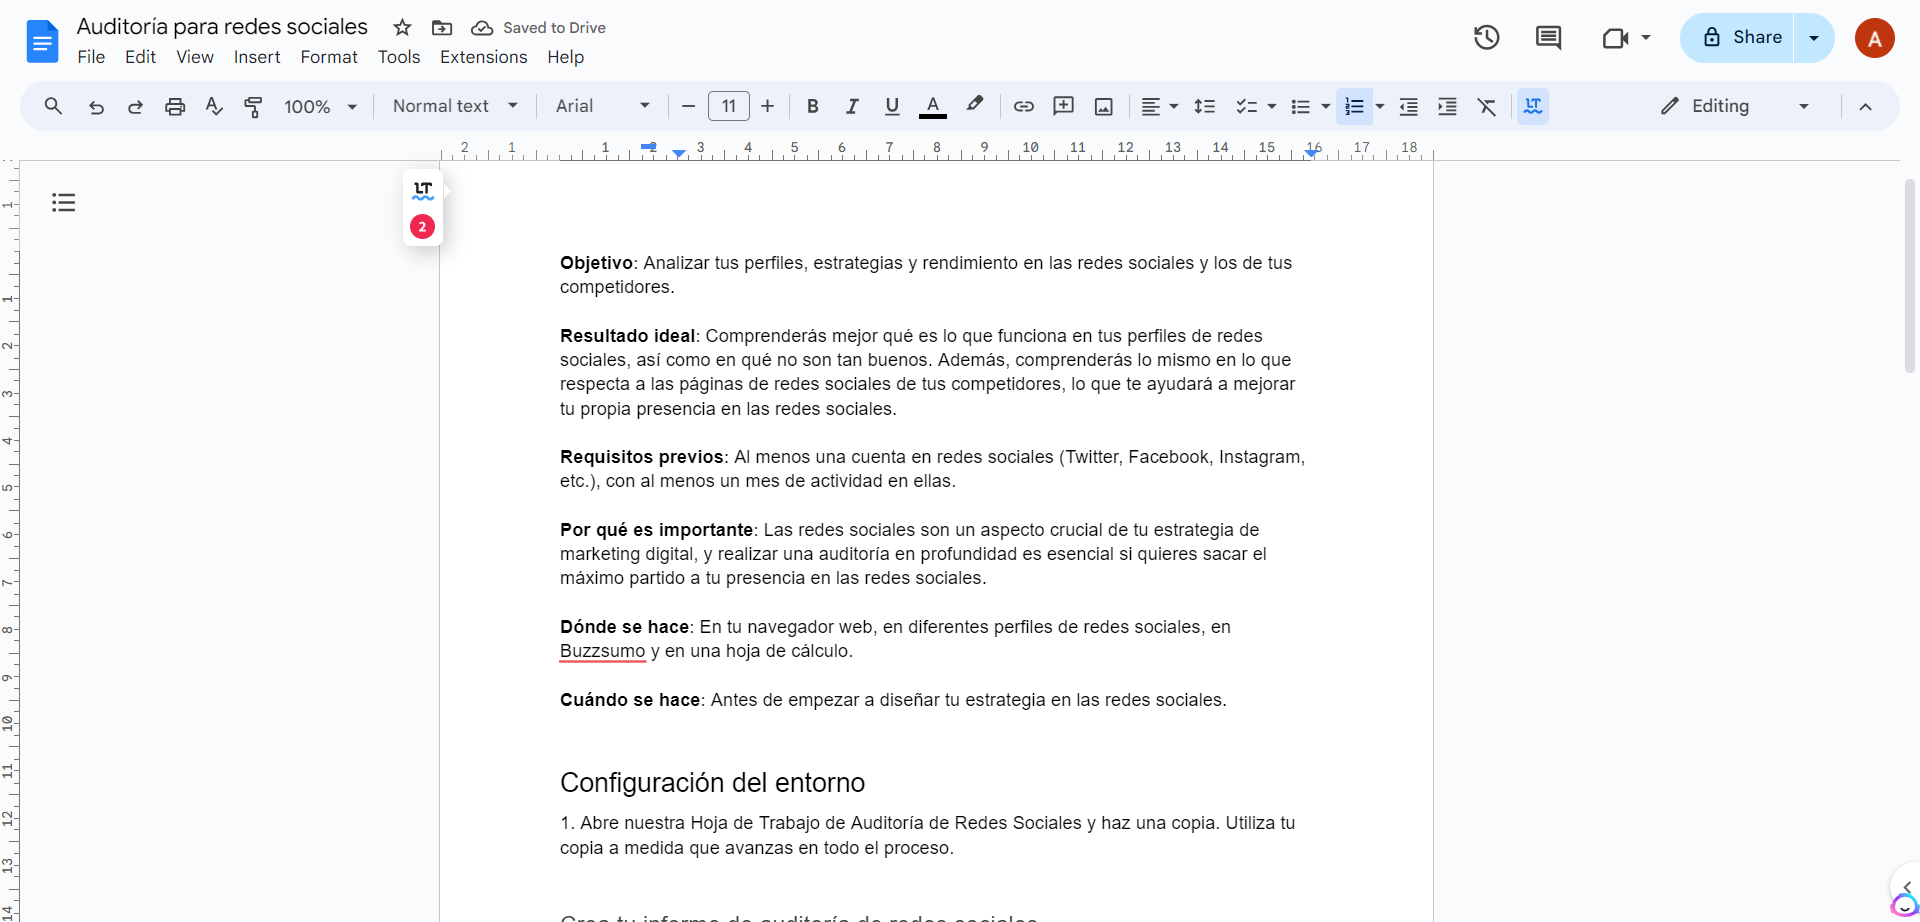The image size is (1920, 922).
Task: Click the font size input field
Action: click(728, 106)
